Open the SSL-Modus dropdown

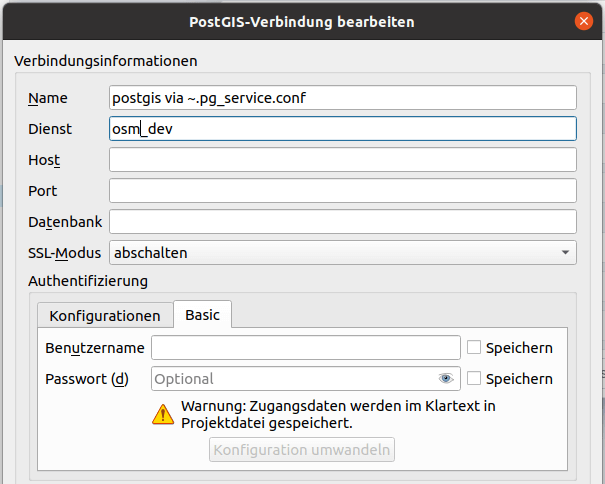tap(342, 253)
